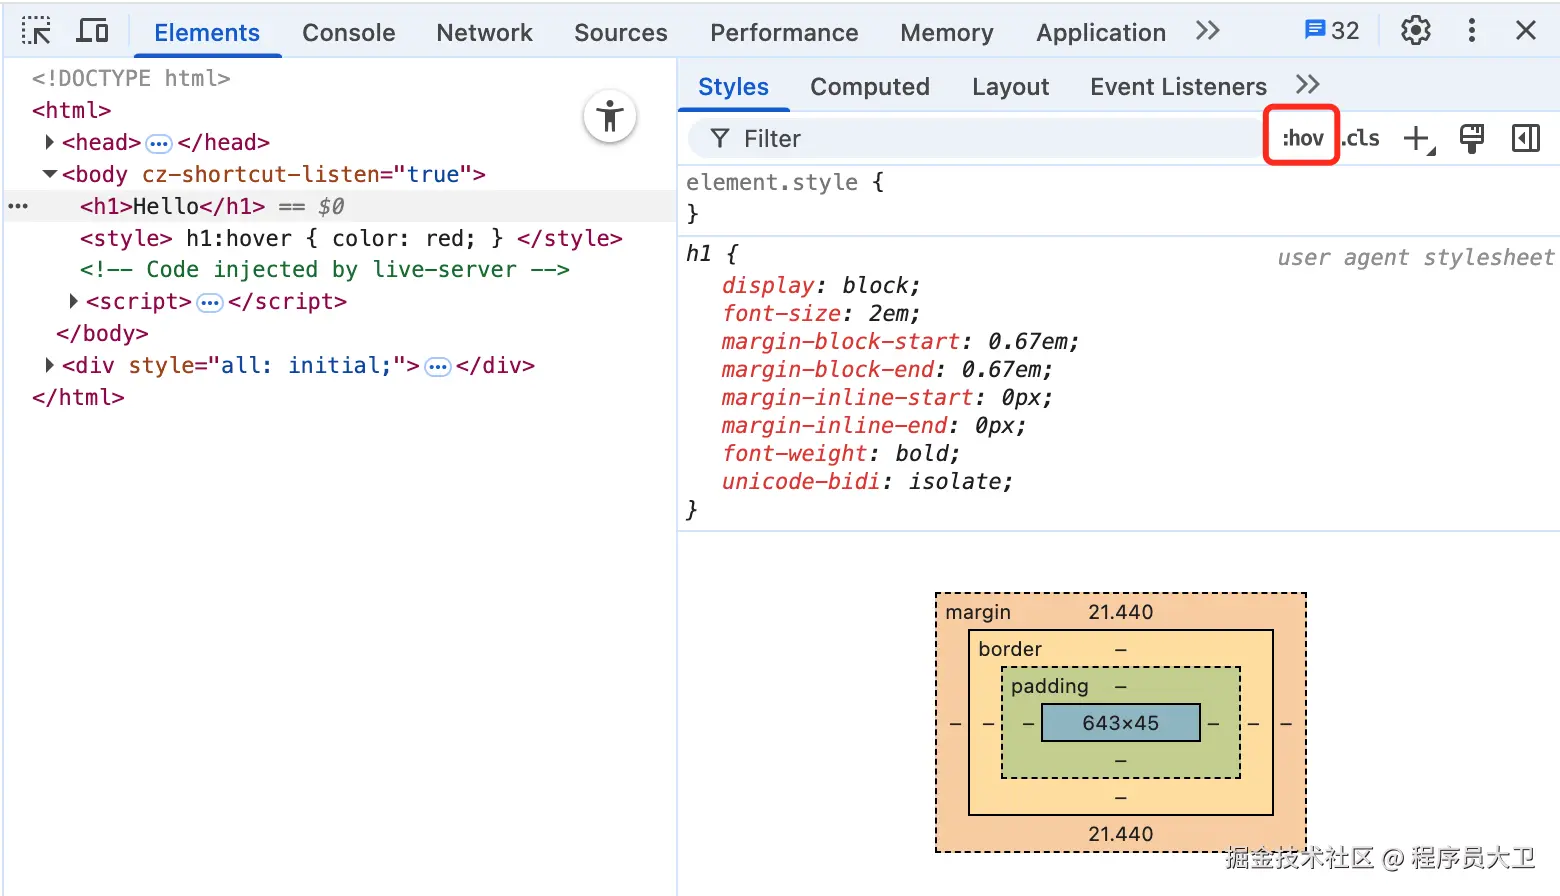Collapse the body element node
1560x896 pixels.
(x=49, y=174)
